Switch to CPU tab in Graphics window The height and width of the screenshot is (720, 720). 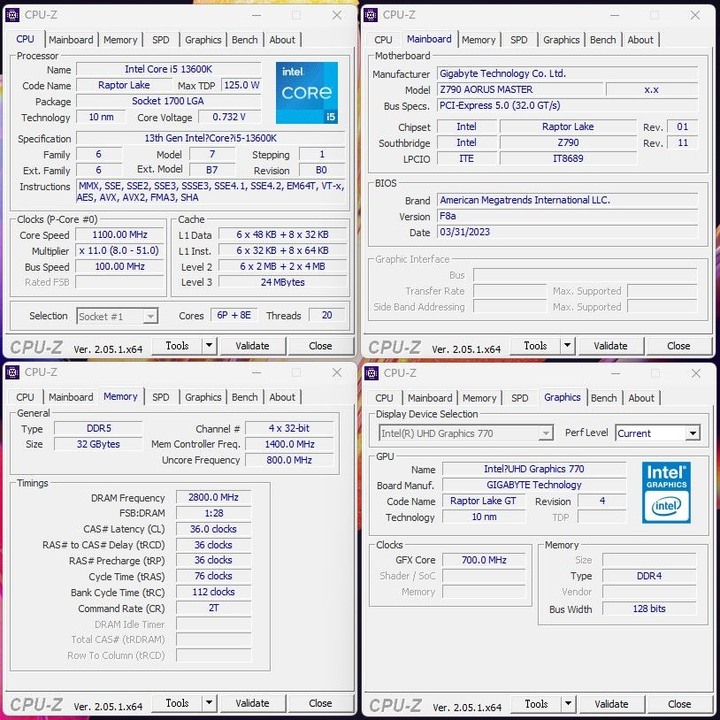[384, 398]
